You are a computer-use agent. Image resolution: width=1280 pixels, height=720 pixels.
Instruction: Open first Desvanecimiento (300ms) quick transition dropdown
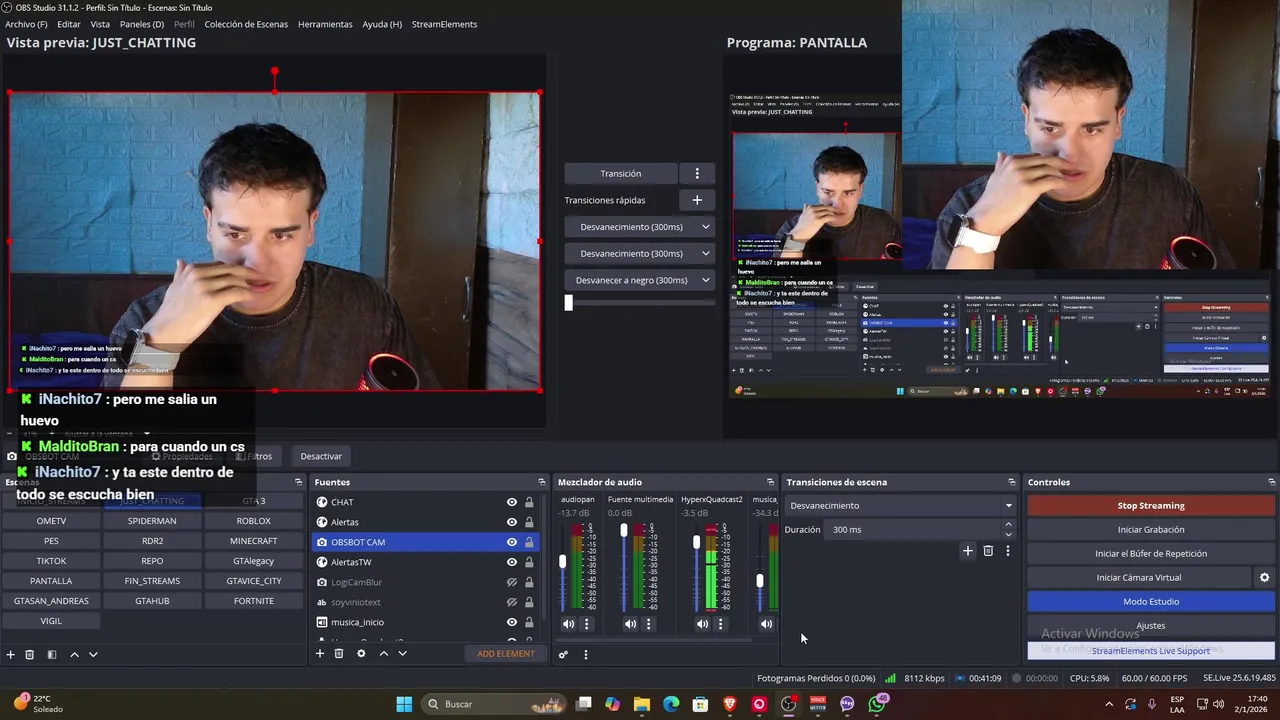(x=639, y=227)
